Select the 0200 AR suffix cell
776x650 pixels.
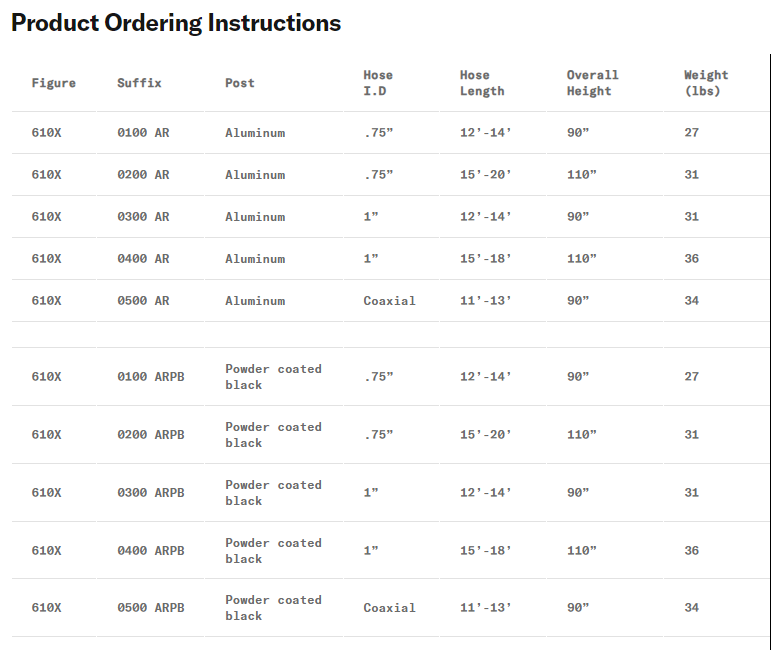pos(143,175)
